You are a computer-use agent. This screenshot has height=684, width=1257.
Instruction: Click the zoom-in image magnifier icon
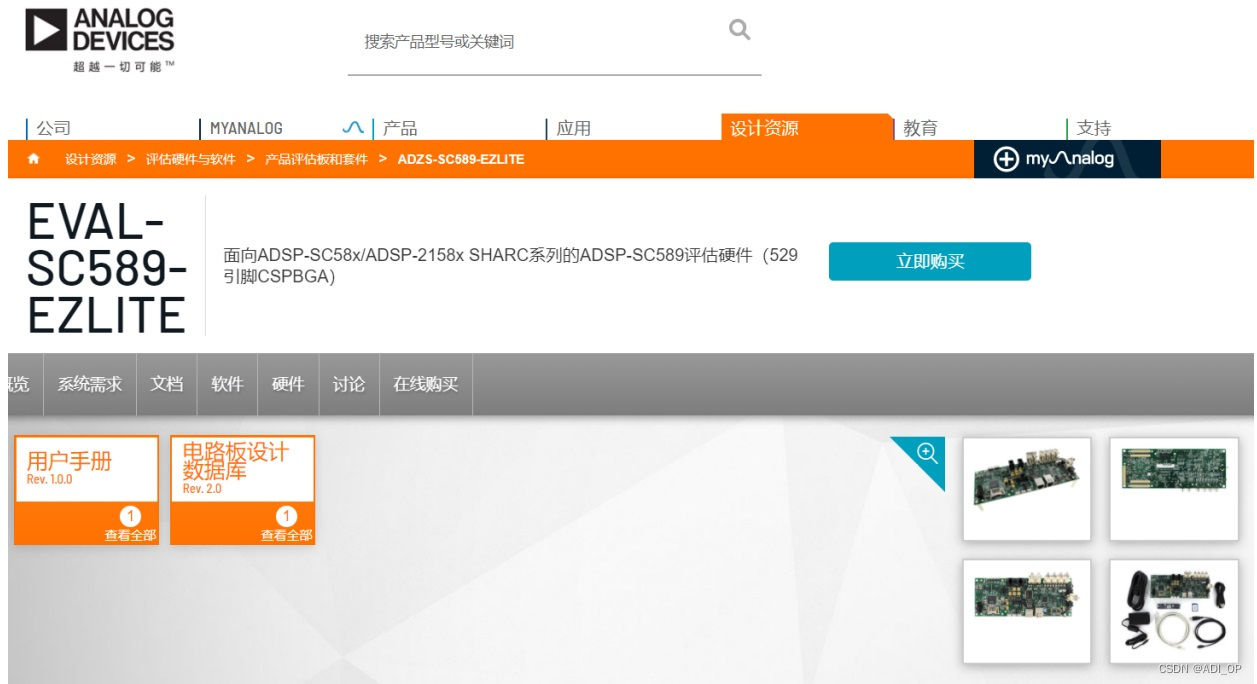click(927, 453)
